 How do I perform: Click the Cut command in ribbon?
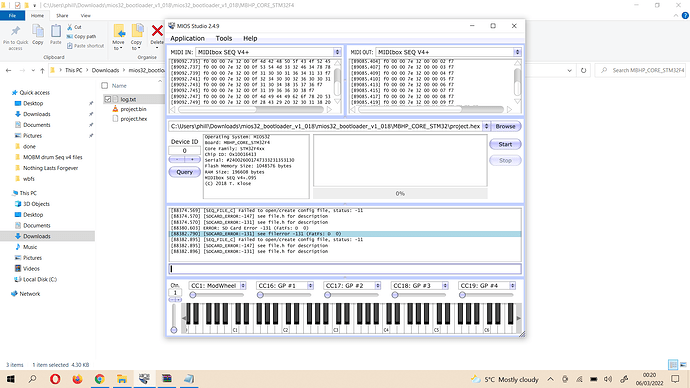pos(74,27)
